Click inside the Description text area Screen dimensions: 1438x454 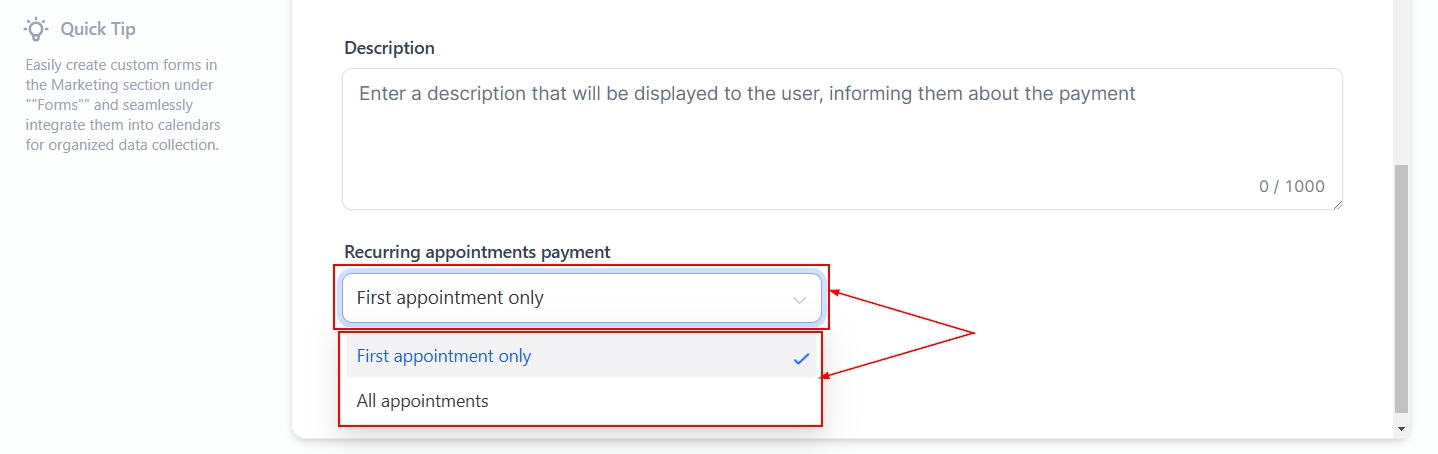tap(840, 150)
